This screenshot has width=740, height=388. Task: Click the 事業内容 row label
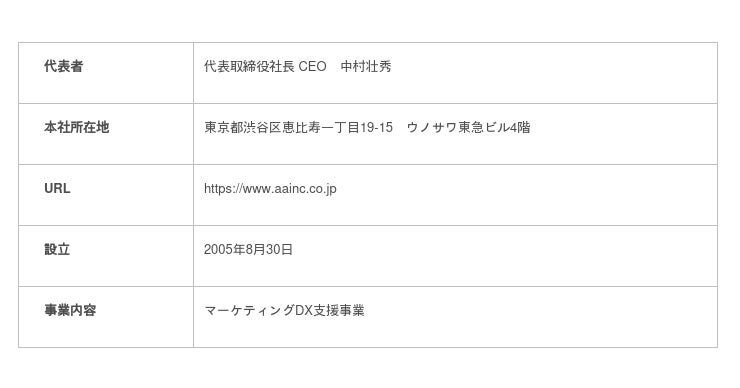(70, 310)
